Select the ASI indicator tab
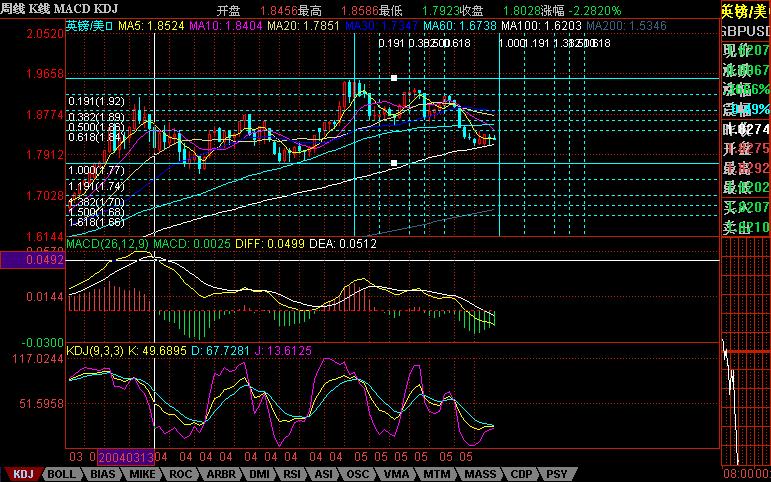Image resolution: width=771 pixels, height=482 pixels. click(x=323, y=474)
